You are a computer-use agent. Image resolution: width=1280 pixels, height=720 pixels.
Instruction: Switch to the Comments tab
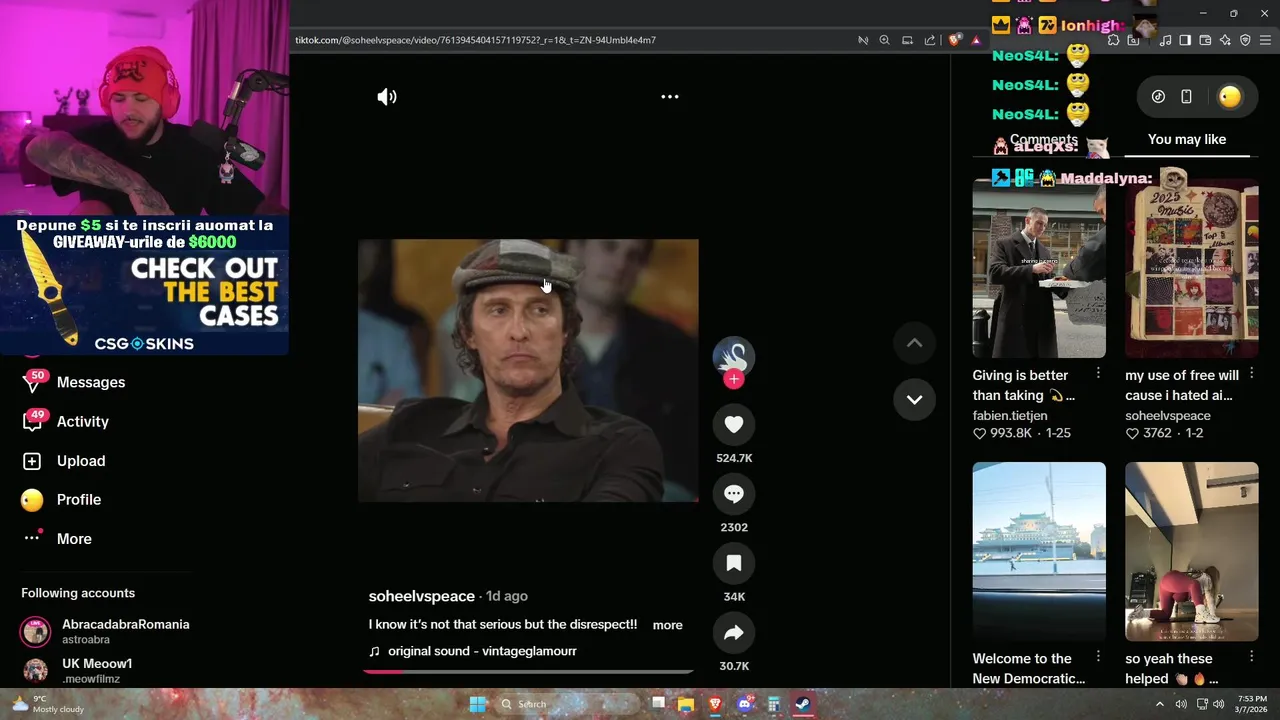coord(1044,139)
